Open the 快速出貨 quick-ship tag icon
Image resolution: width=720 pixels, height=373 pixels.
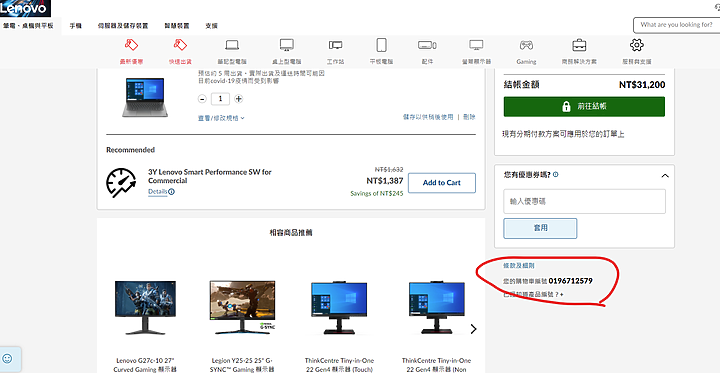(180, 45)
